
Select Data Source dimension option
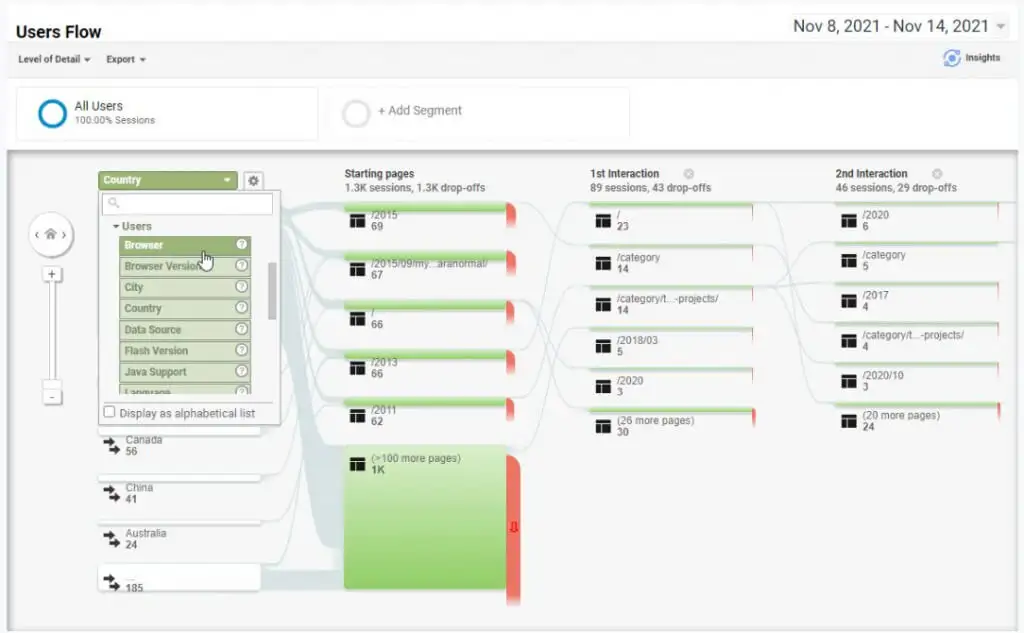pos(185,329)
